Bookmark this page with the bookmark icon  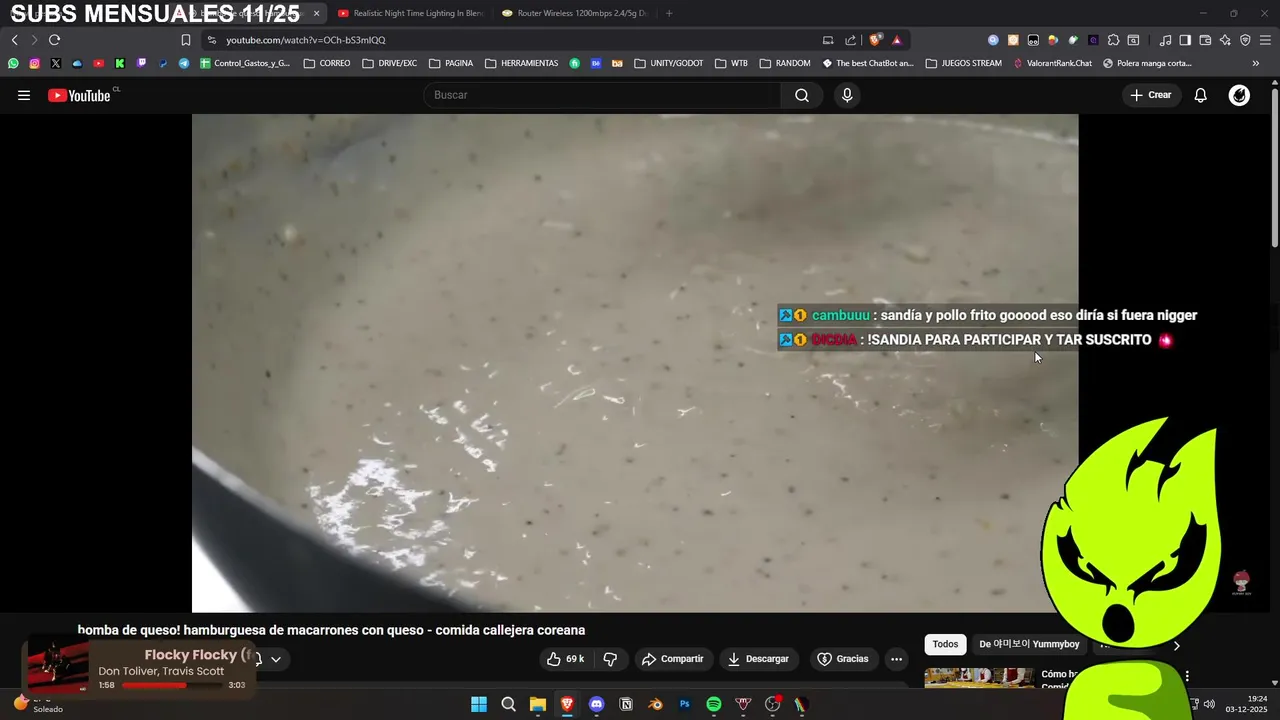click(x=185, y=40)
